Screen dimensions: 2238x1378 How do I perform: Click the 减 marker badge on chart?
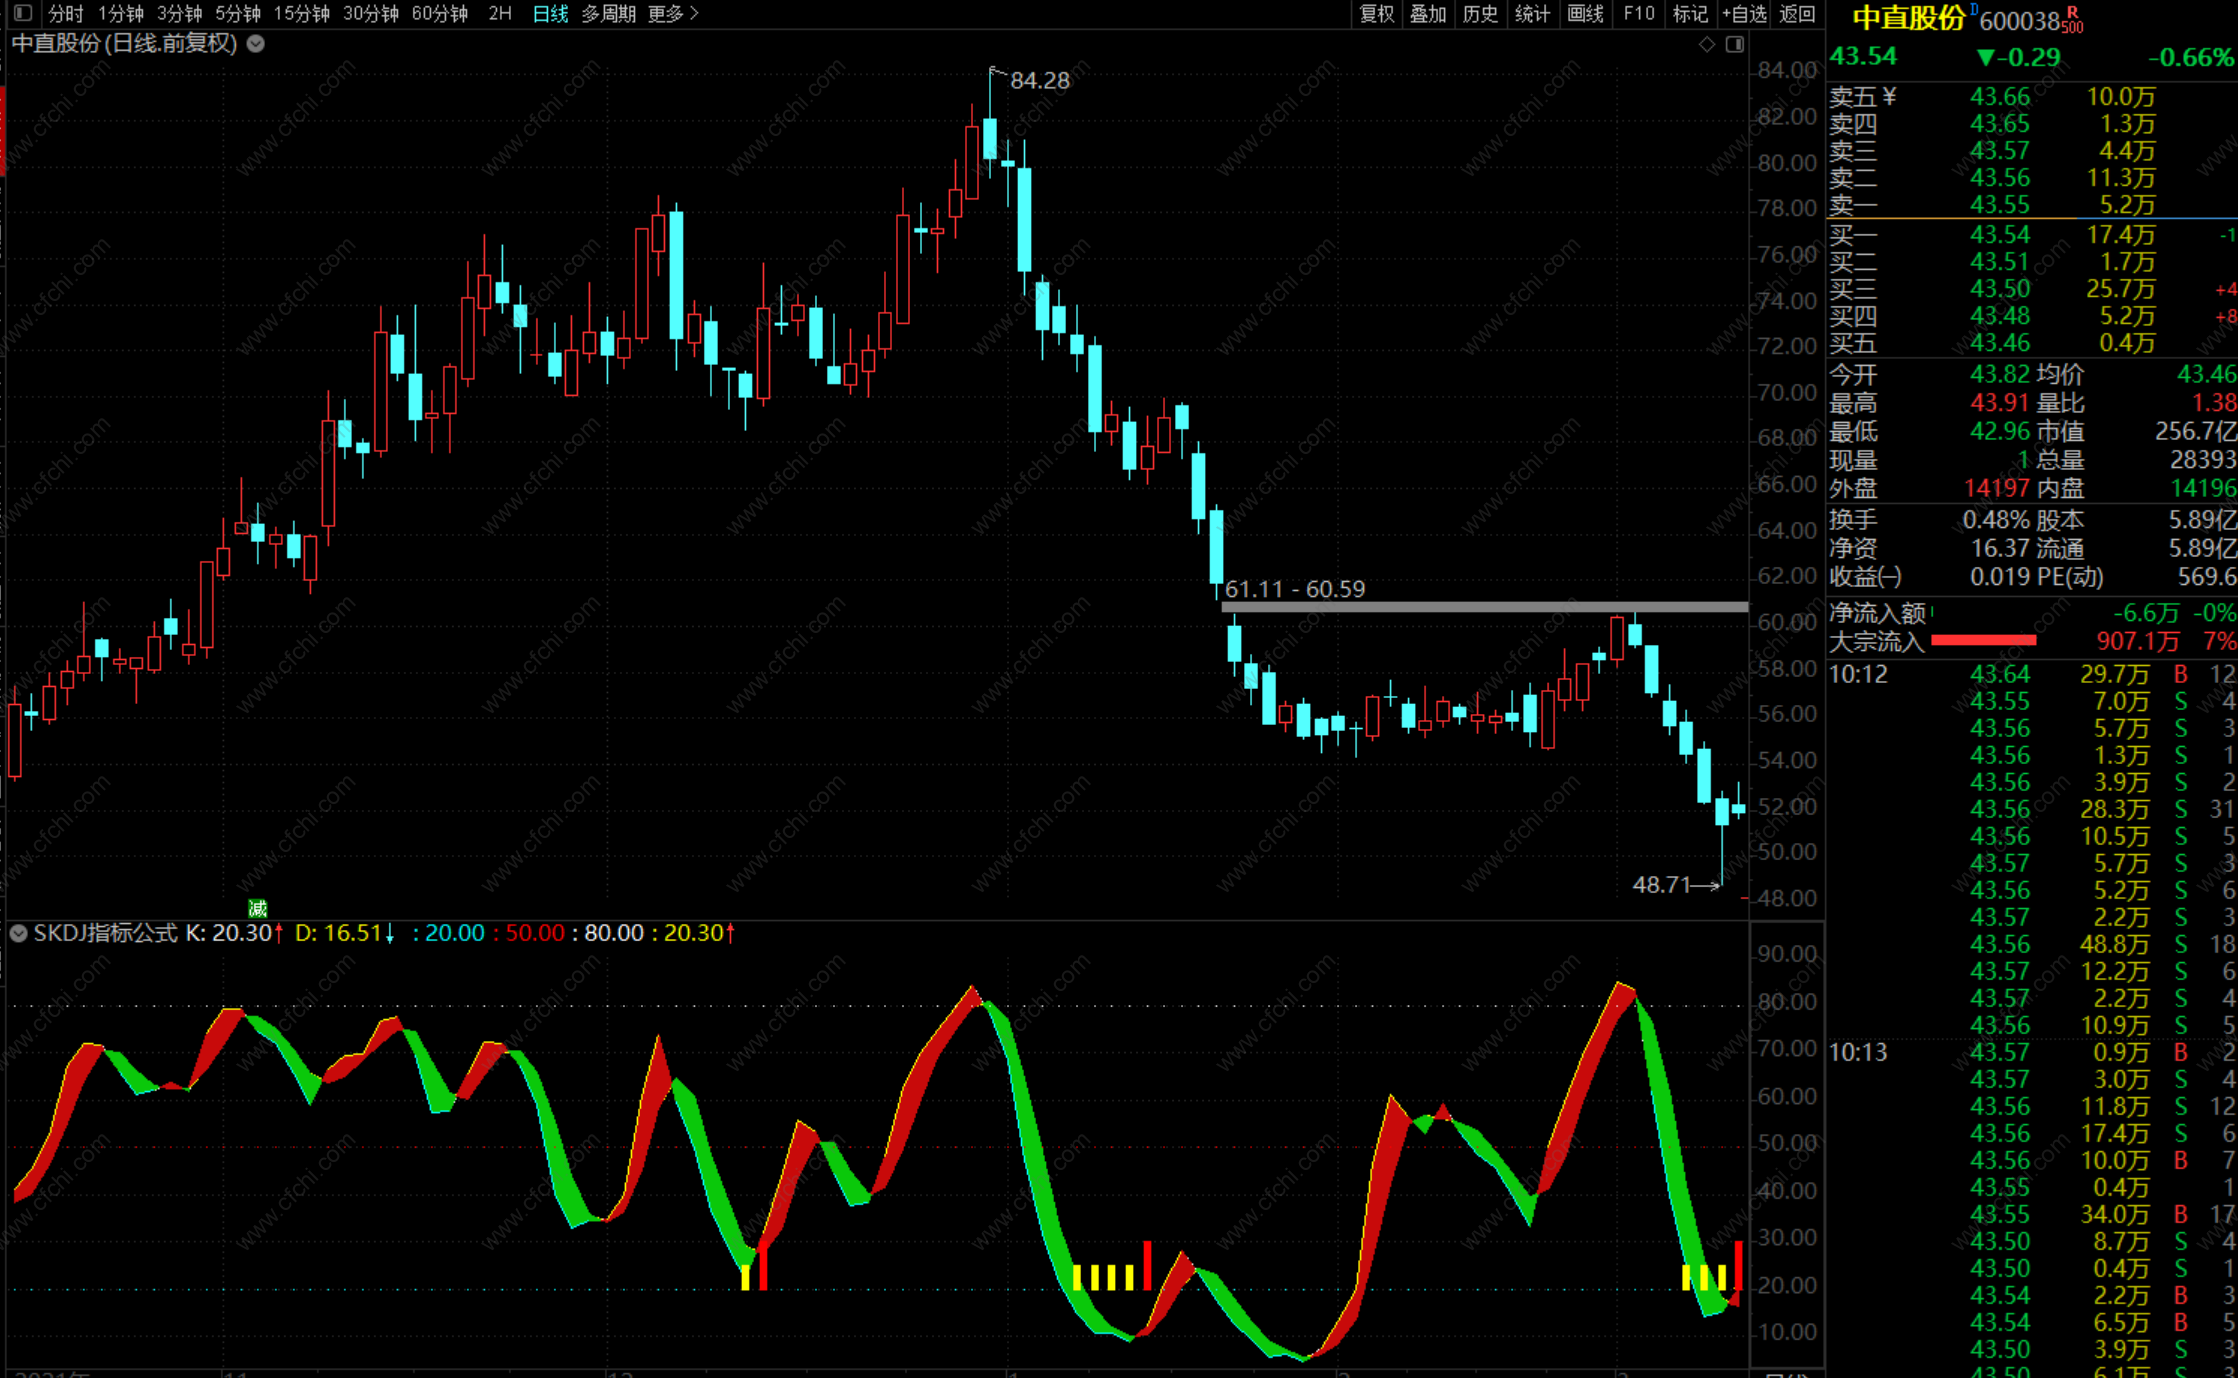pos(258,908)
